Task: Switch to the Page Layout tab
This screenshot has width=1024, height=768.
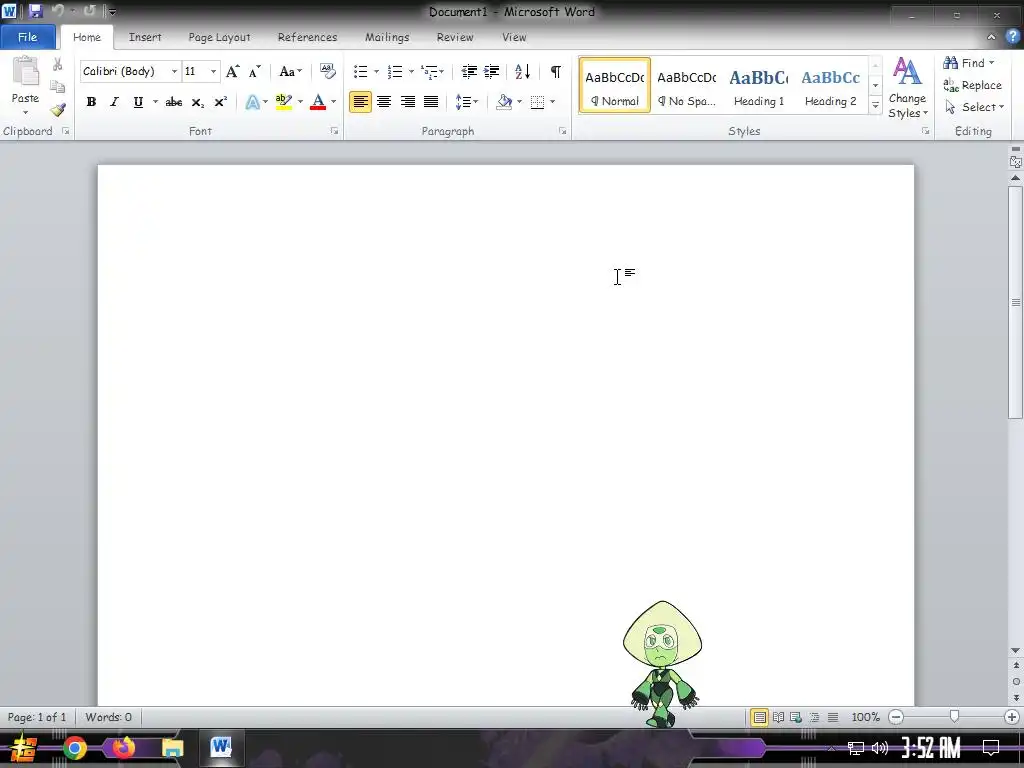Action: tap(219, 37)
